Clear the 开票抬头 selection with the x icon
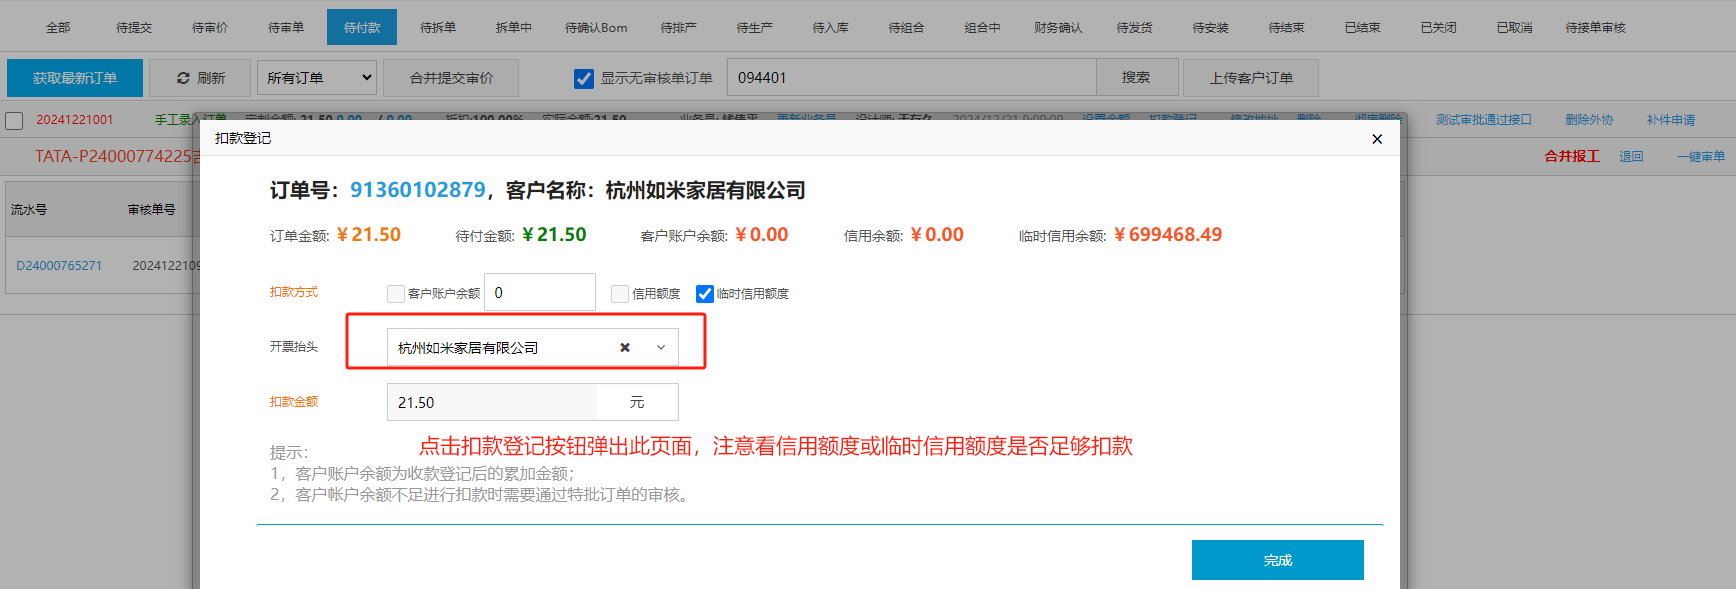The width and height of the screenshot is (1736, 589). pos(625,348)
